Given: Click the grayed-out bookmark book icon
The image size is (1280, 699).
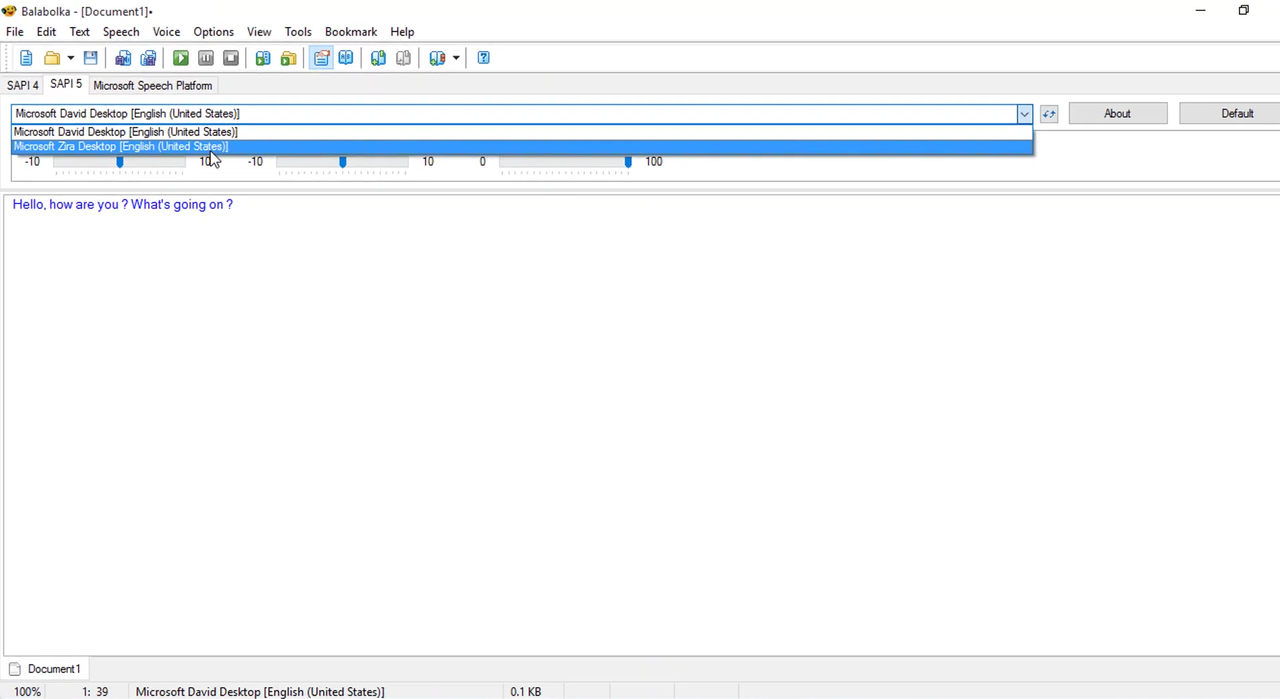Looking at the screenshot, I should coord(403,58).
